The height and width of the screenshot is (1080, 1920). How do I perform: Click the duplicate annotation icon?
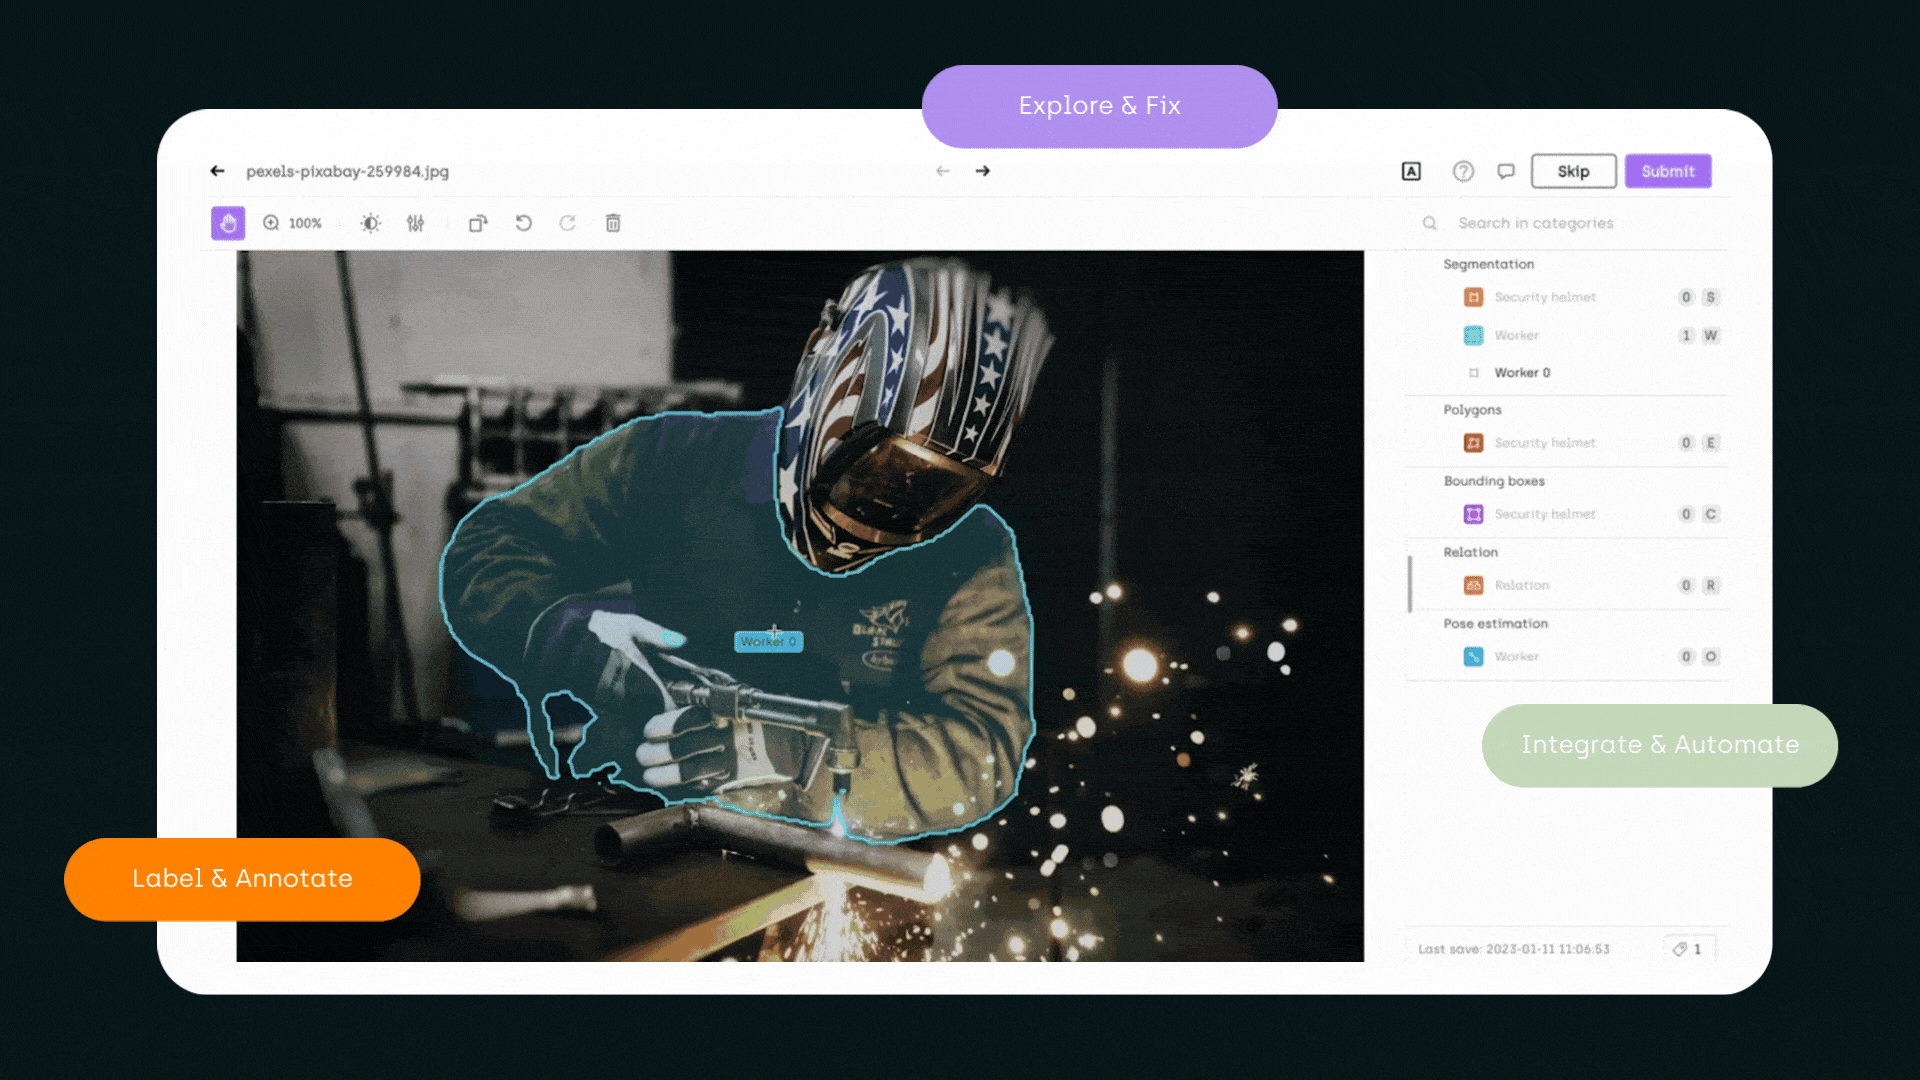click(x=478, y=223)
